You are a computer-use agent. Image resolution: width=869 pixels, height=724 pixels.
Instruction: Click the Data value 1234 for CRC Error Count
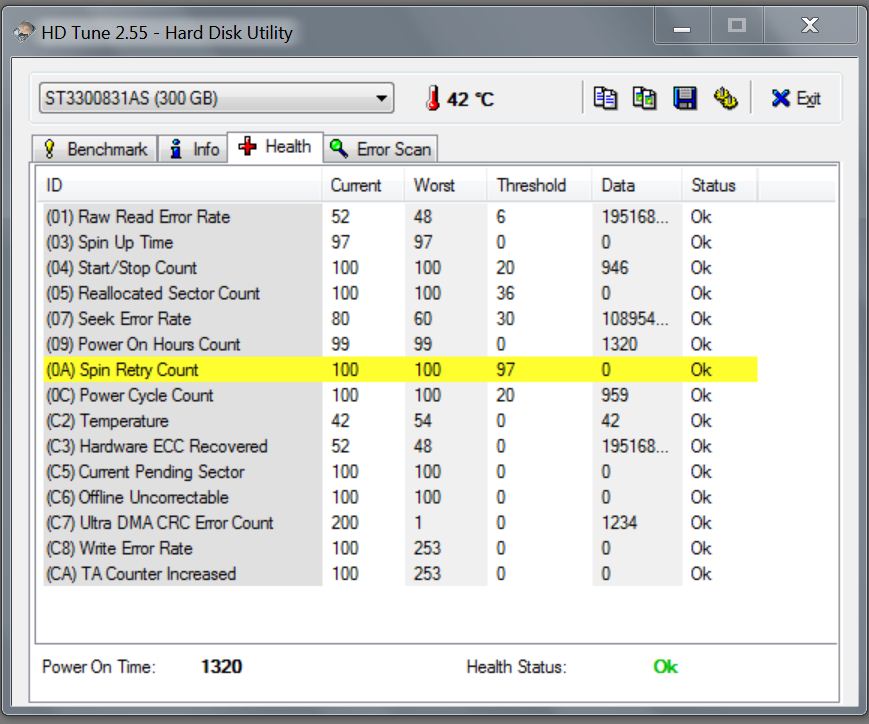coord(620,523)
